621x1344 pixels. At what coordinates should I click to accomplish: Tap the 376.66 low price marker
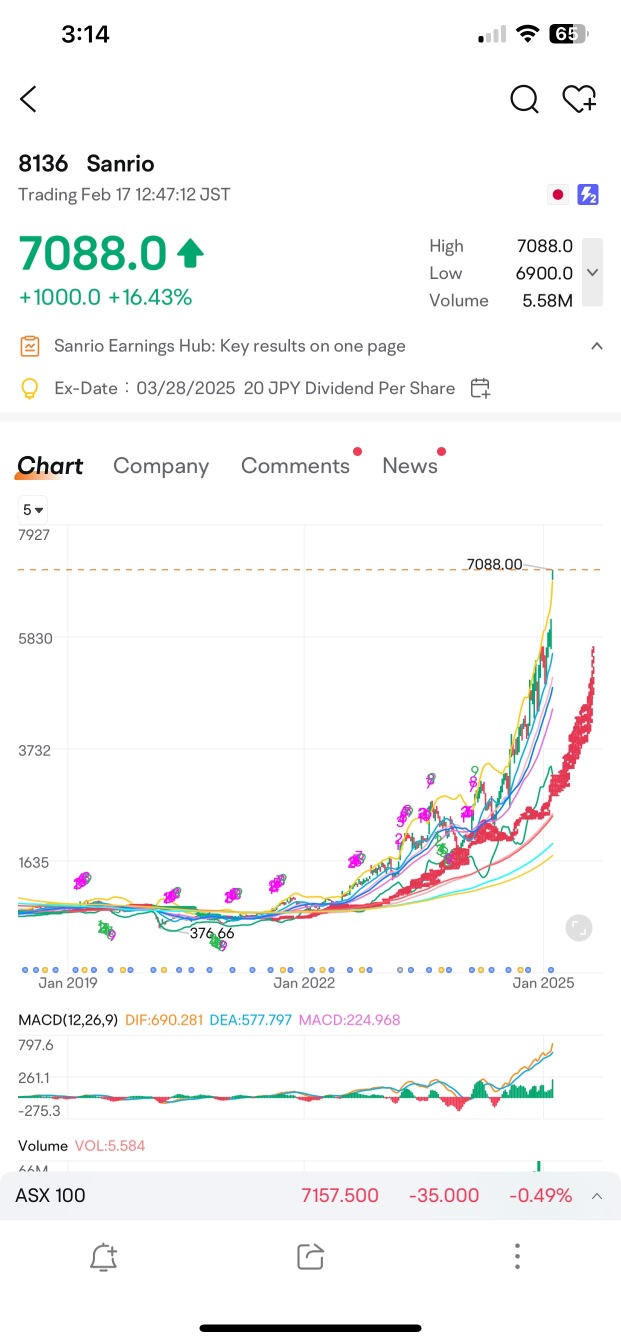[212, 933]
